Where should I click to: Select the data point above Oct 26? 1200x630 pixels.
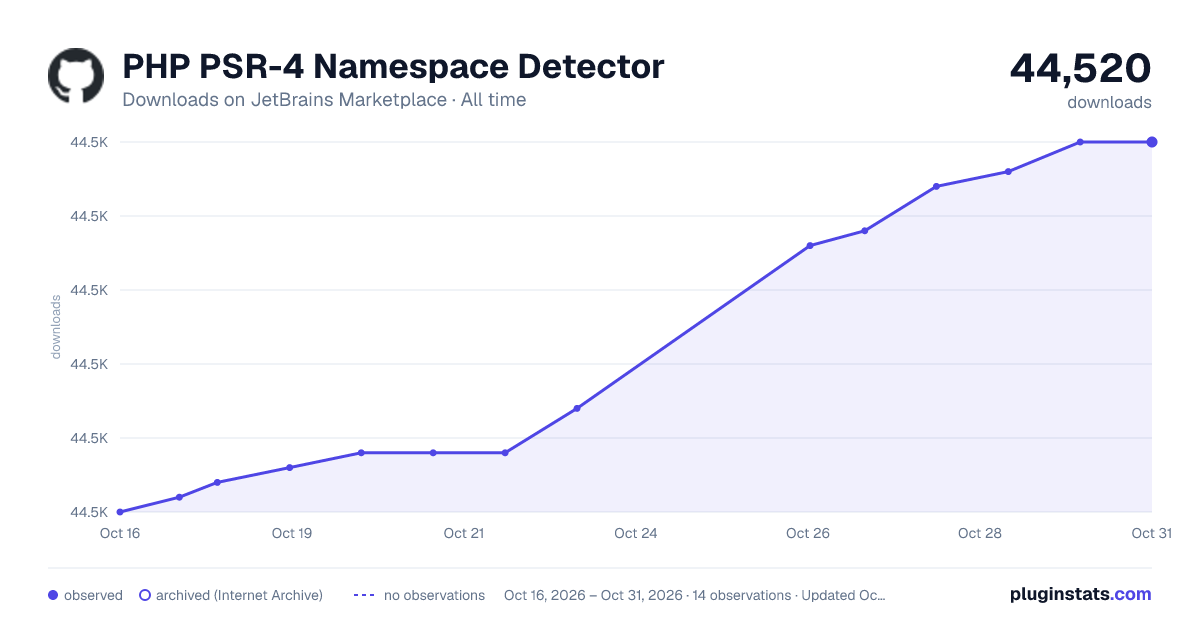(x=809, y=245)
